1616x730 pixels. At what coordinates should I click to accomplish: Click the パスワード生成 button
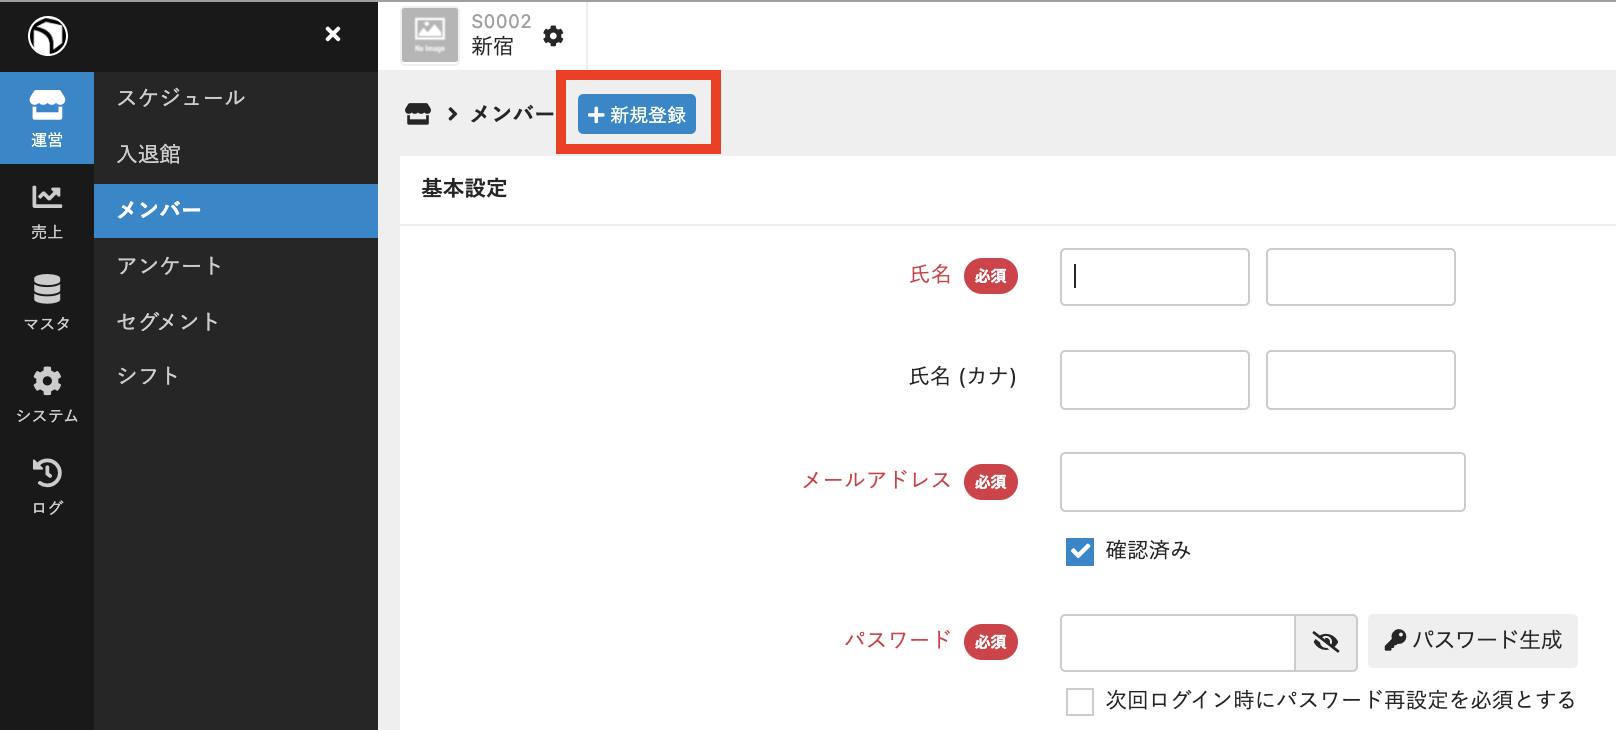tap(1473, 641)
